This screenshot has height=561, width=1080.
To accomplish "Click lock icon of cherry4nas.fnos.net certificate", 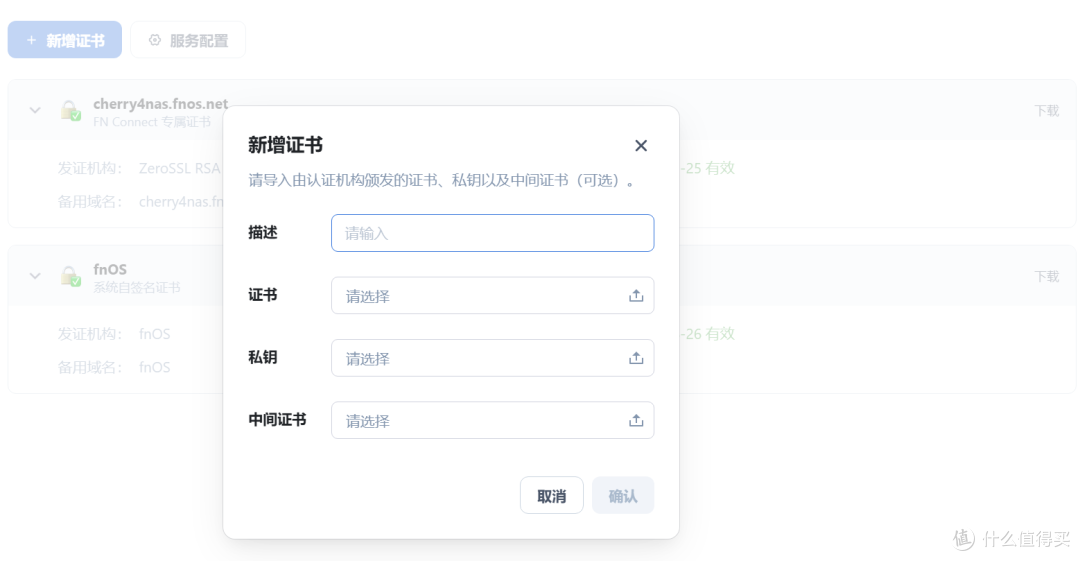I will point(70,110).
